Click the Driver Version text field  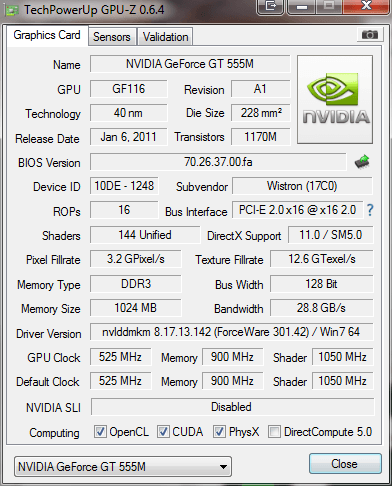(232, 332)
